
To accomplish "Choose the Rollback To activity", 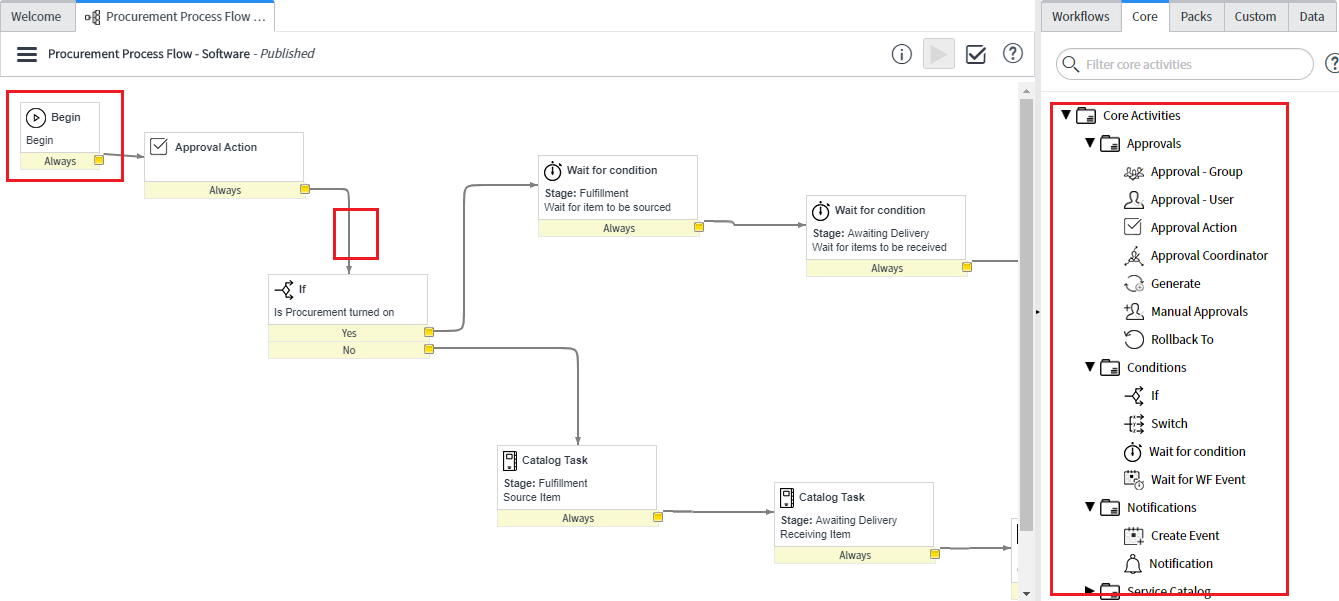I will pos(1181,340).
